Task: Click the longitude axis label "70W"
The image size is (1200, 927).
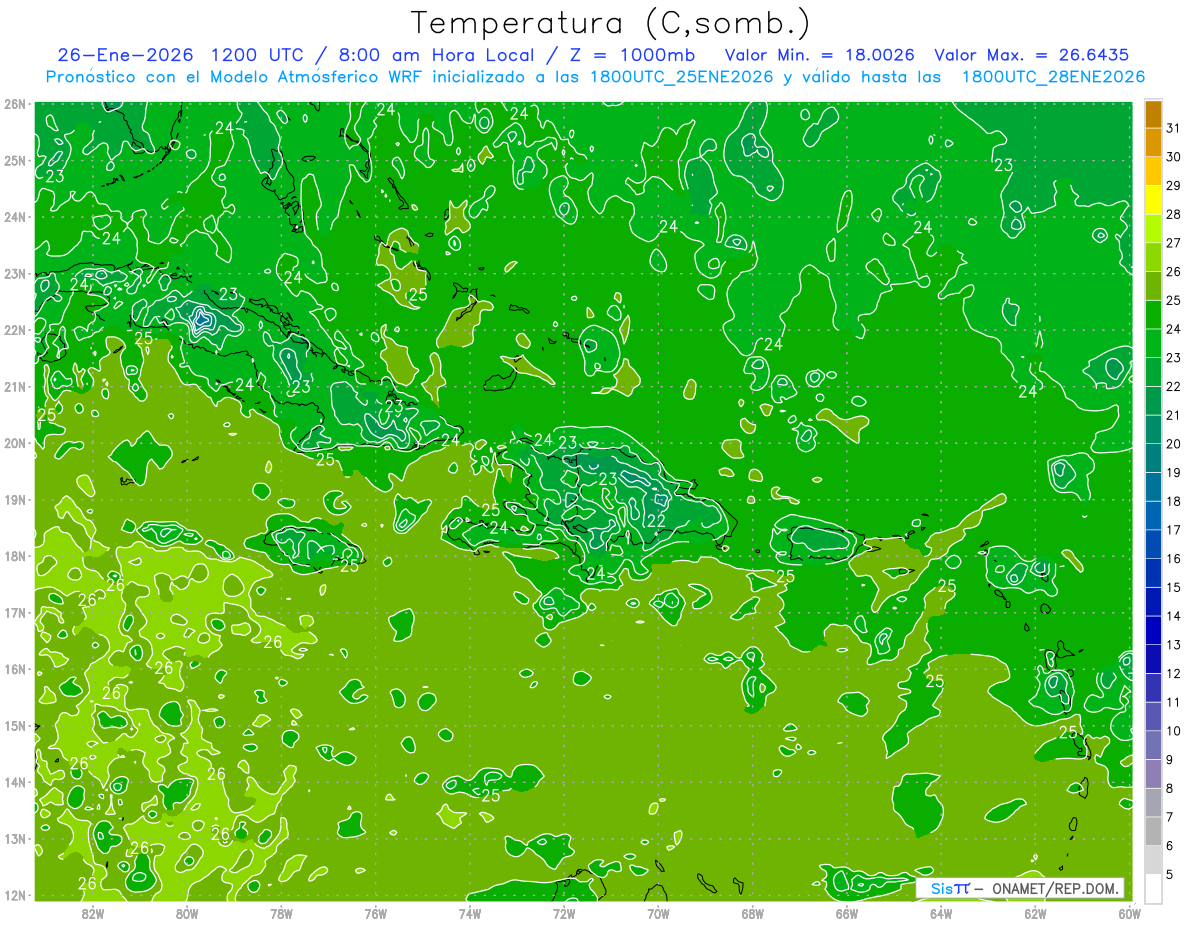Action: 658,913
